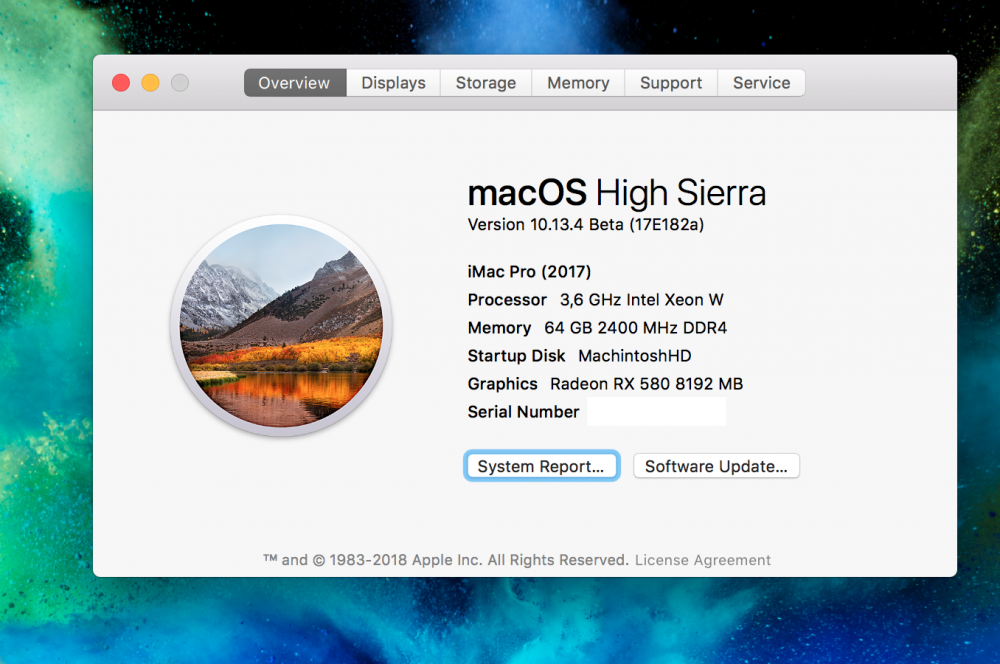
Task: Click the Processor label
Action: [507, 300]
